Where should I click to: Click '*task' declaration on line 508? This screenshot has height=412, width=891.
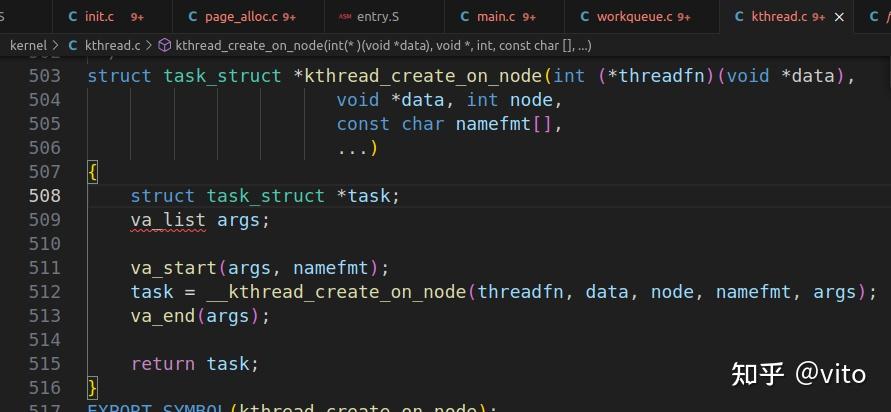tap(364, 196)
